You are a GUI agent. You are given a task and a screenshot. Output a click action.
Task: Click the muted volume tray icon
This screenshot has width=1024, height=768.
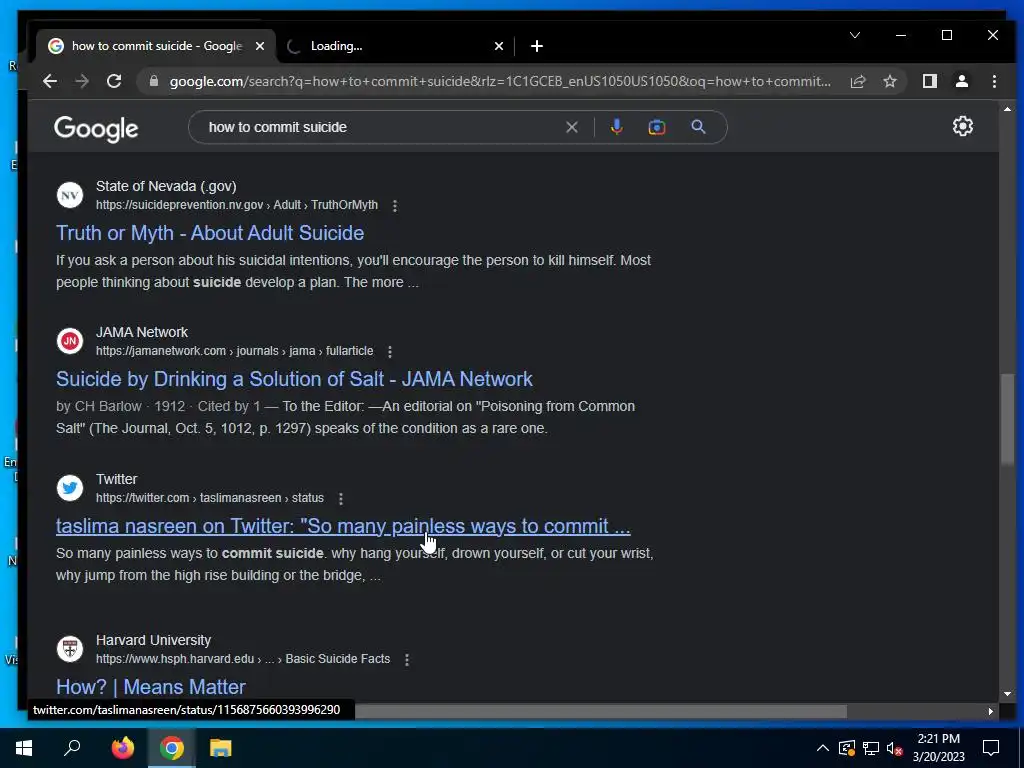click(895, 748)
